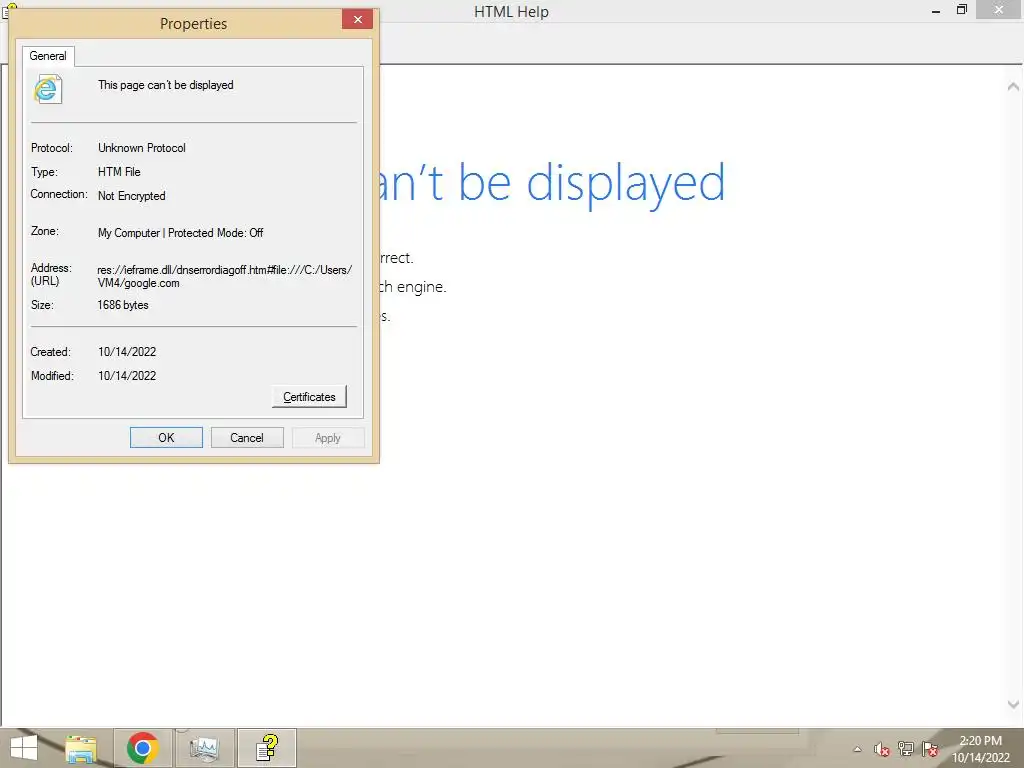Show hidden system tray icons
1024x768 pixels.
tap(857, 749)
